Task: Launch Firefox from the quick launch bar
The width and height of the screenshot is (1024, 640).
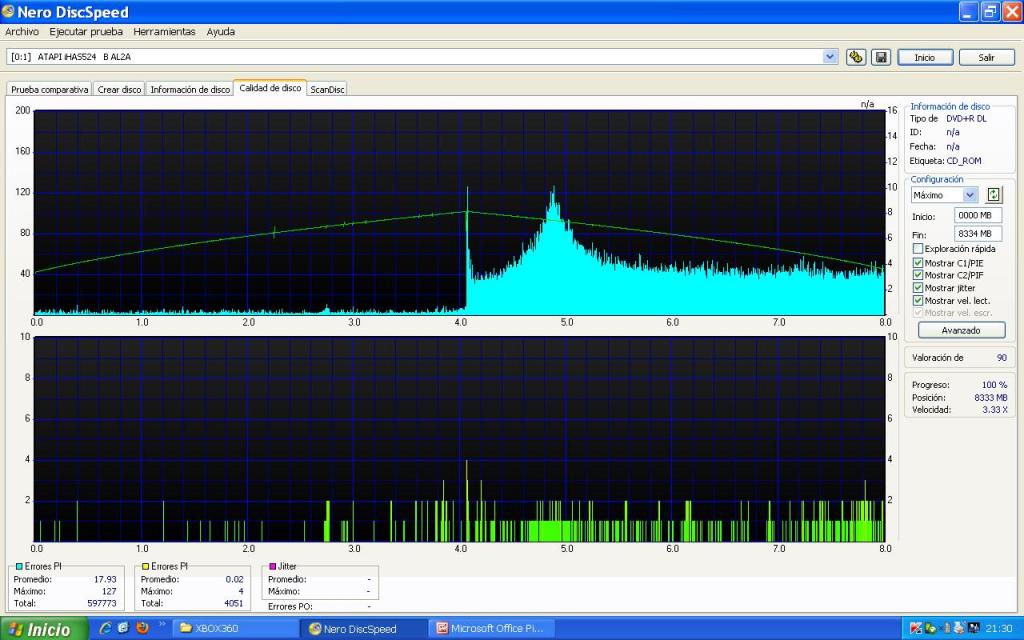Action: 143,628
